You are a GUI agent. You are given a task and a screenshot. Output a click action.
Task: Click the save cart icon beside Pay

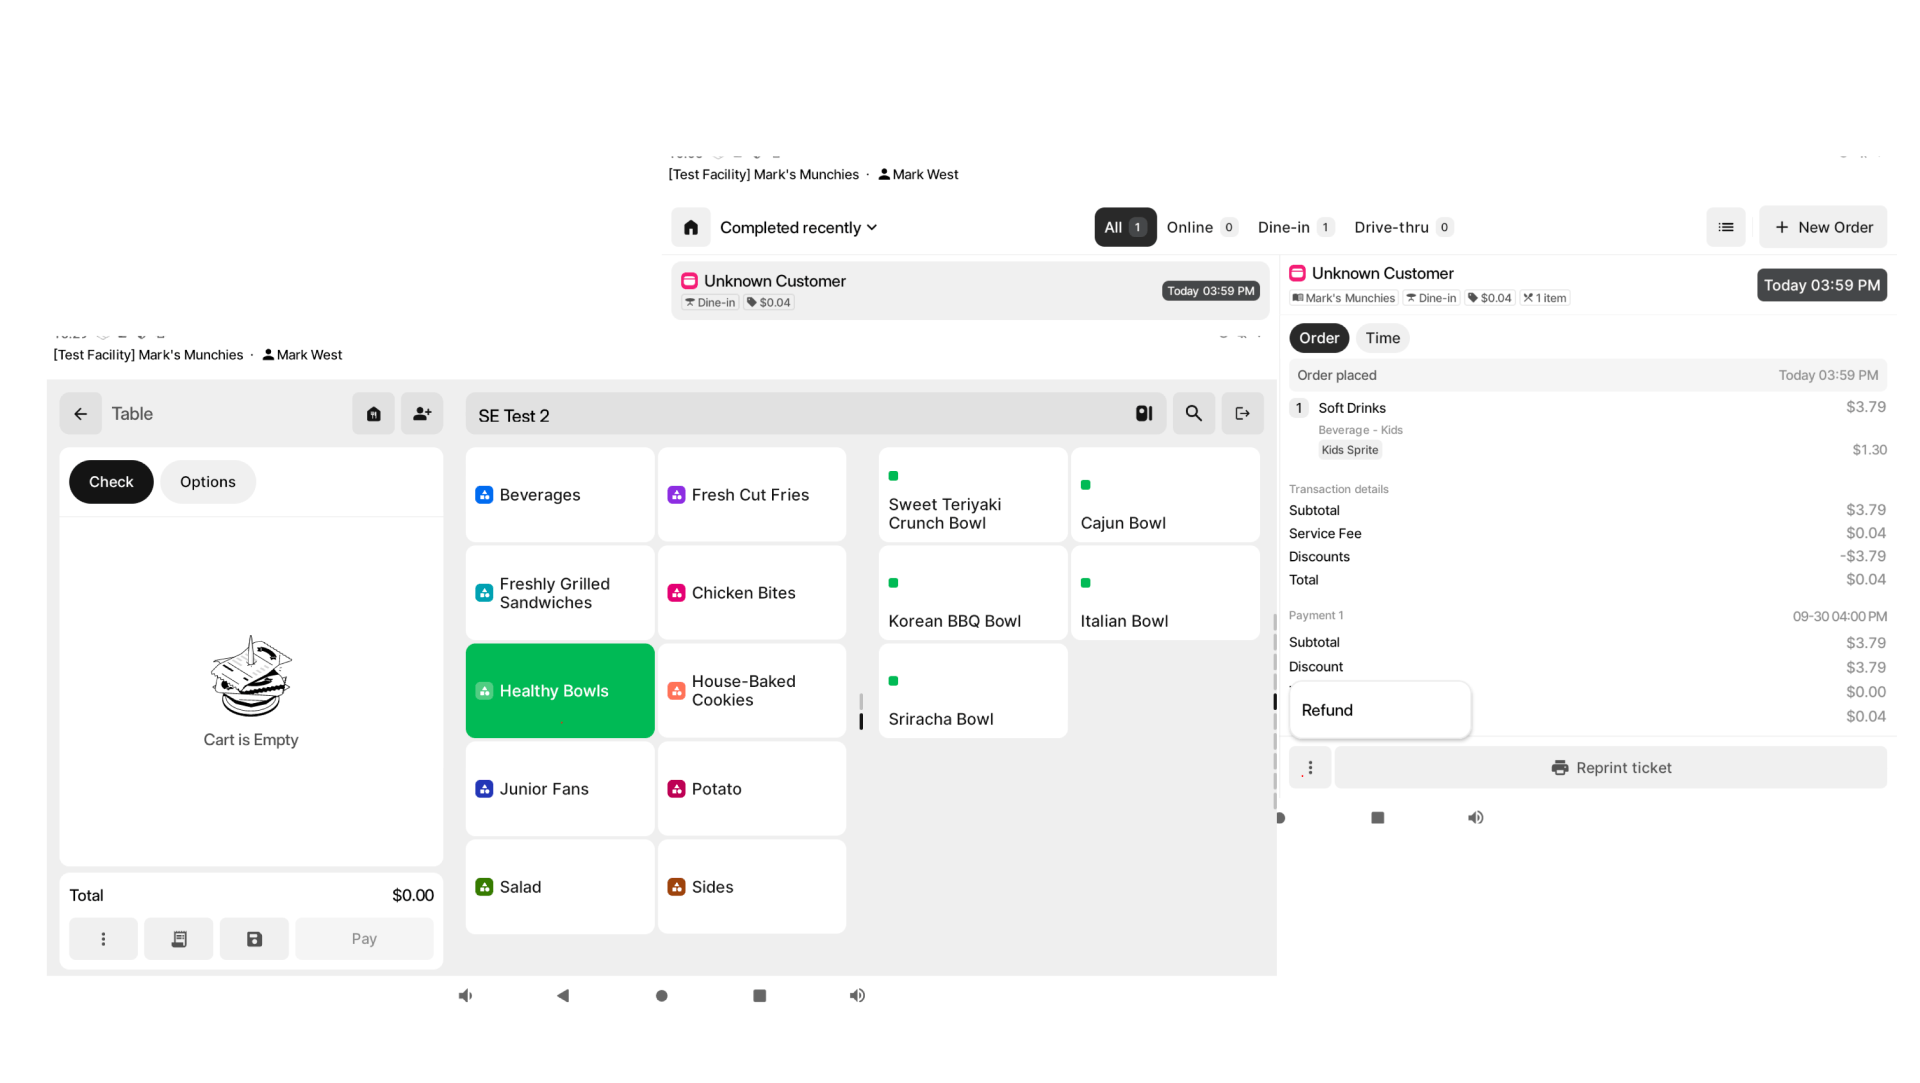coord(254,939)
